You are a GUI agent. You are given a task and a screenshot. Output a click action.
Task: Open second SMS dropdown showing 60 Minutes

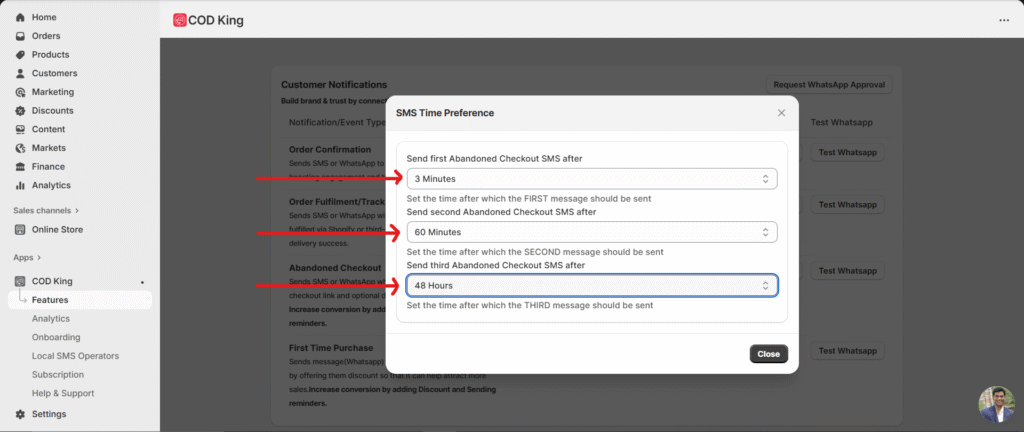pos(591,232)
